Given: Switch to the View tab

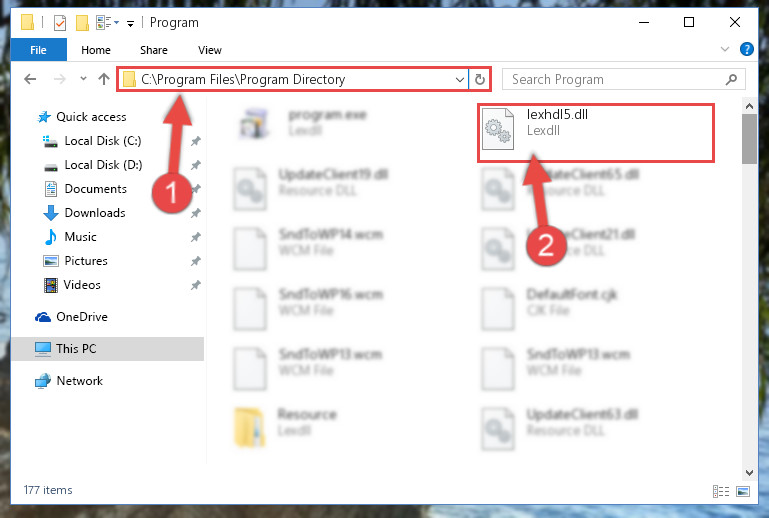Looking at the screenshot, I should [x=209, y=50].
